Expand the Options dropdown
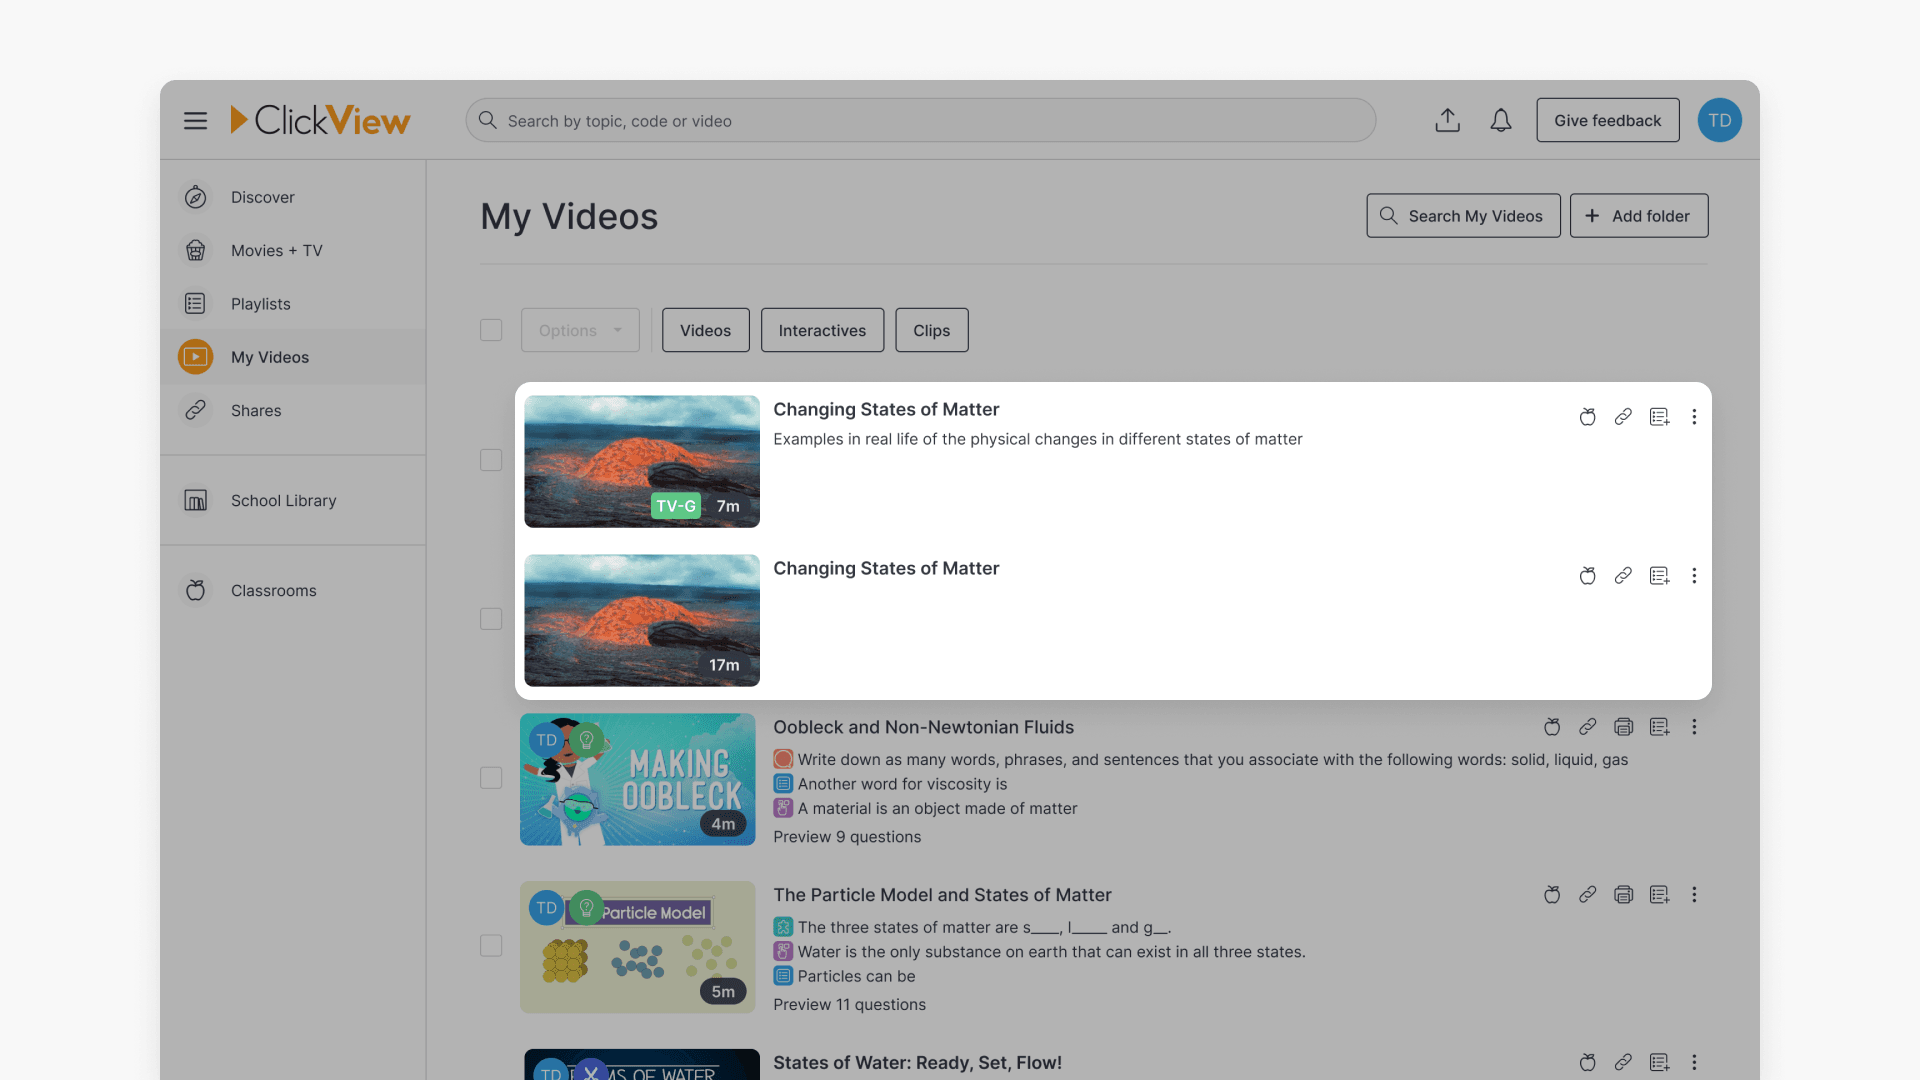 [x=580, y=330]
